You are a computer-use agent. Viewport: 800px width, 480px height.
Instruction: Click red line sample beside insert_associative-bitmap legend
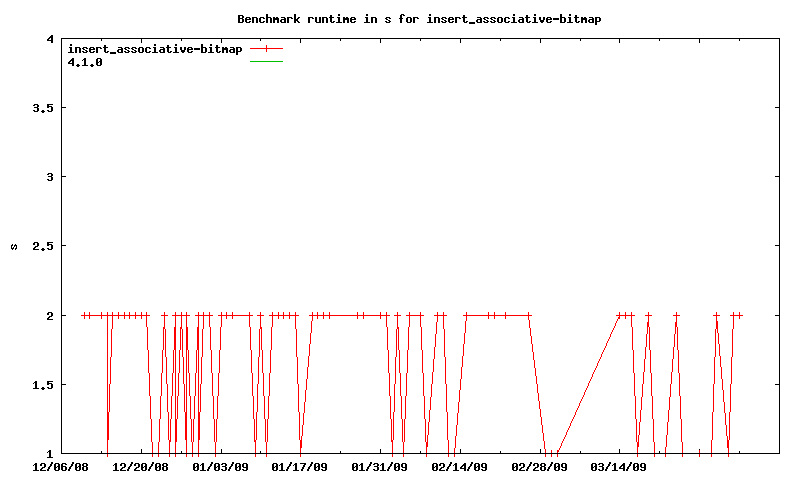267,49
